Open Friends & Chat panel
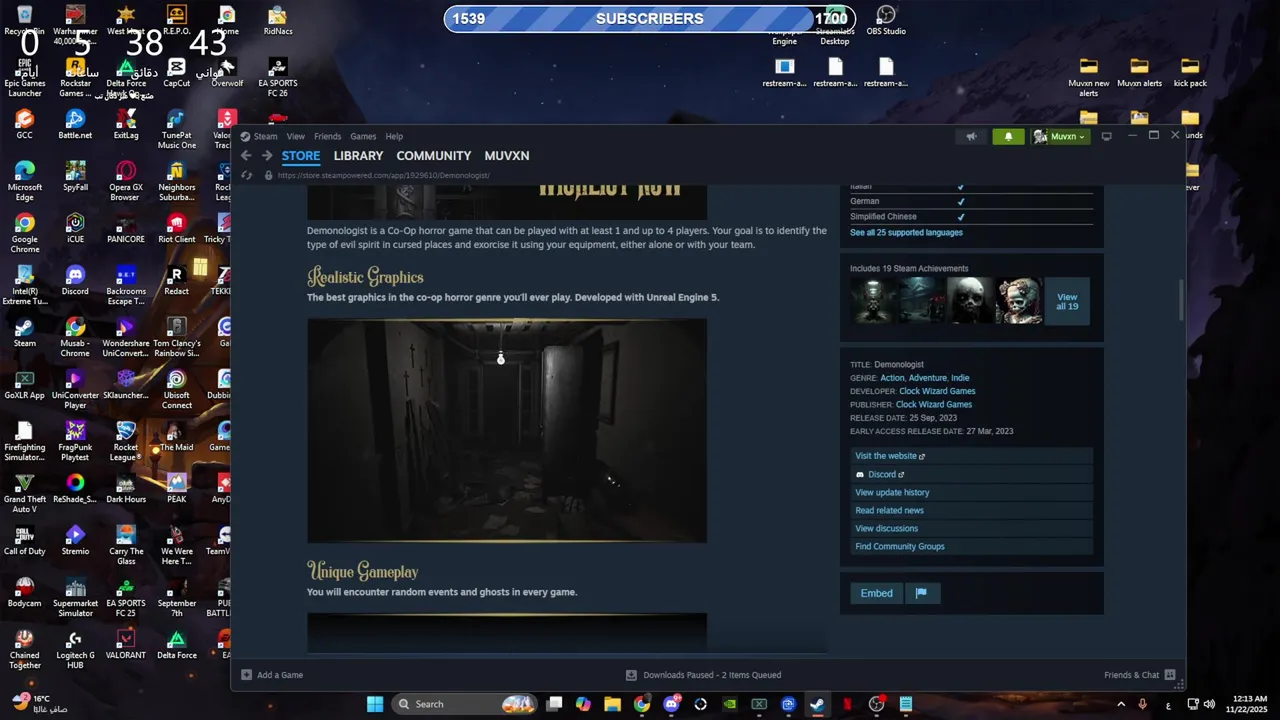1280x720 pixels. [x=1140, y=675]
